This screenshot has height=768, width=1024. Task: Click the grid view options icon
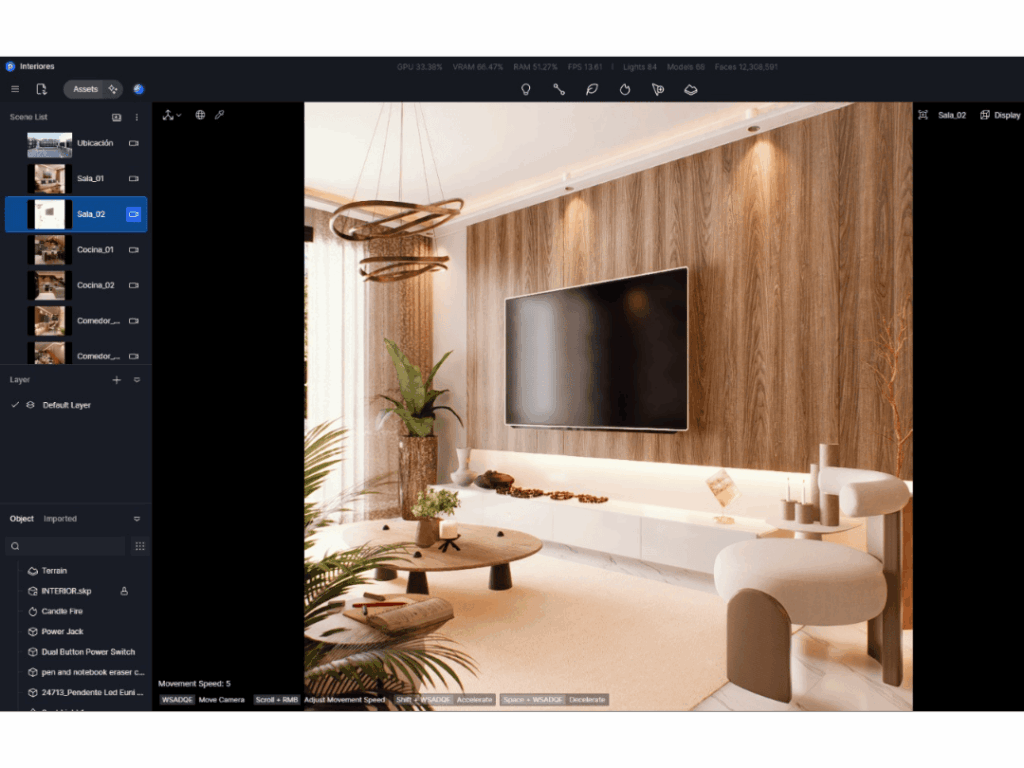(140, 546)
